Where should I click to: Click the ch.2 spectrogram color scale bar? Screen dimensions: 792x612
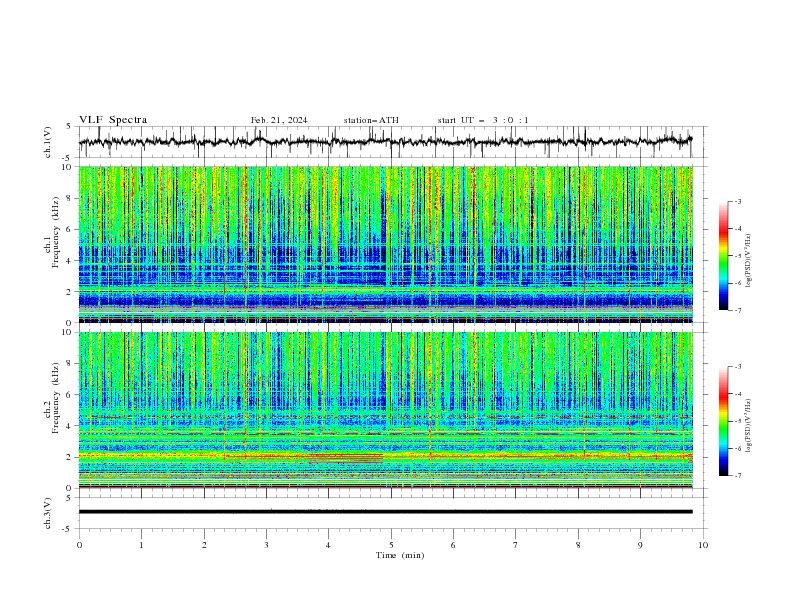point(724,421)
